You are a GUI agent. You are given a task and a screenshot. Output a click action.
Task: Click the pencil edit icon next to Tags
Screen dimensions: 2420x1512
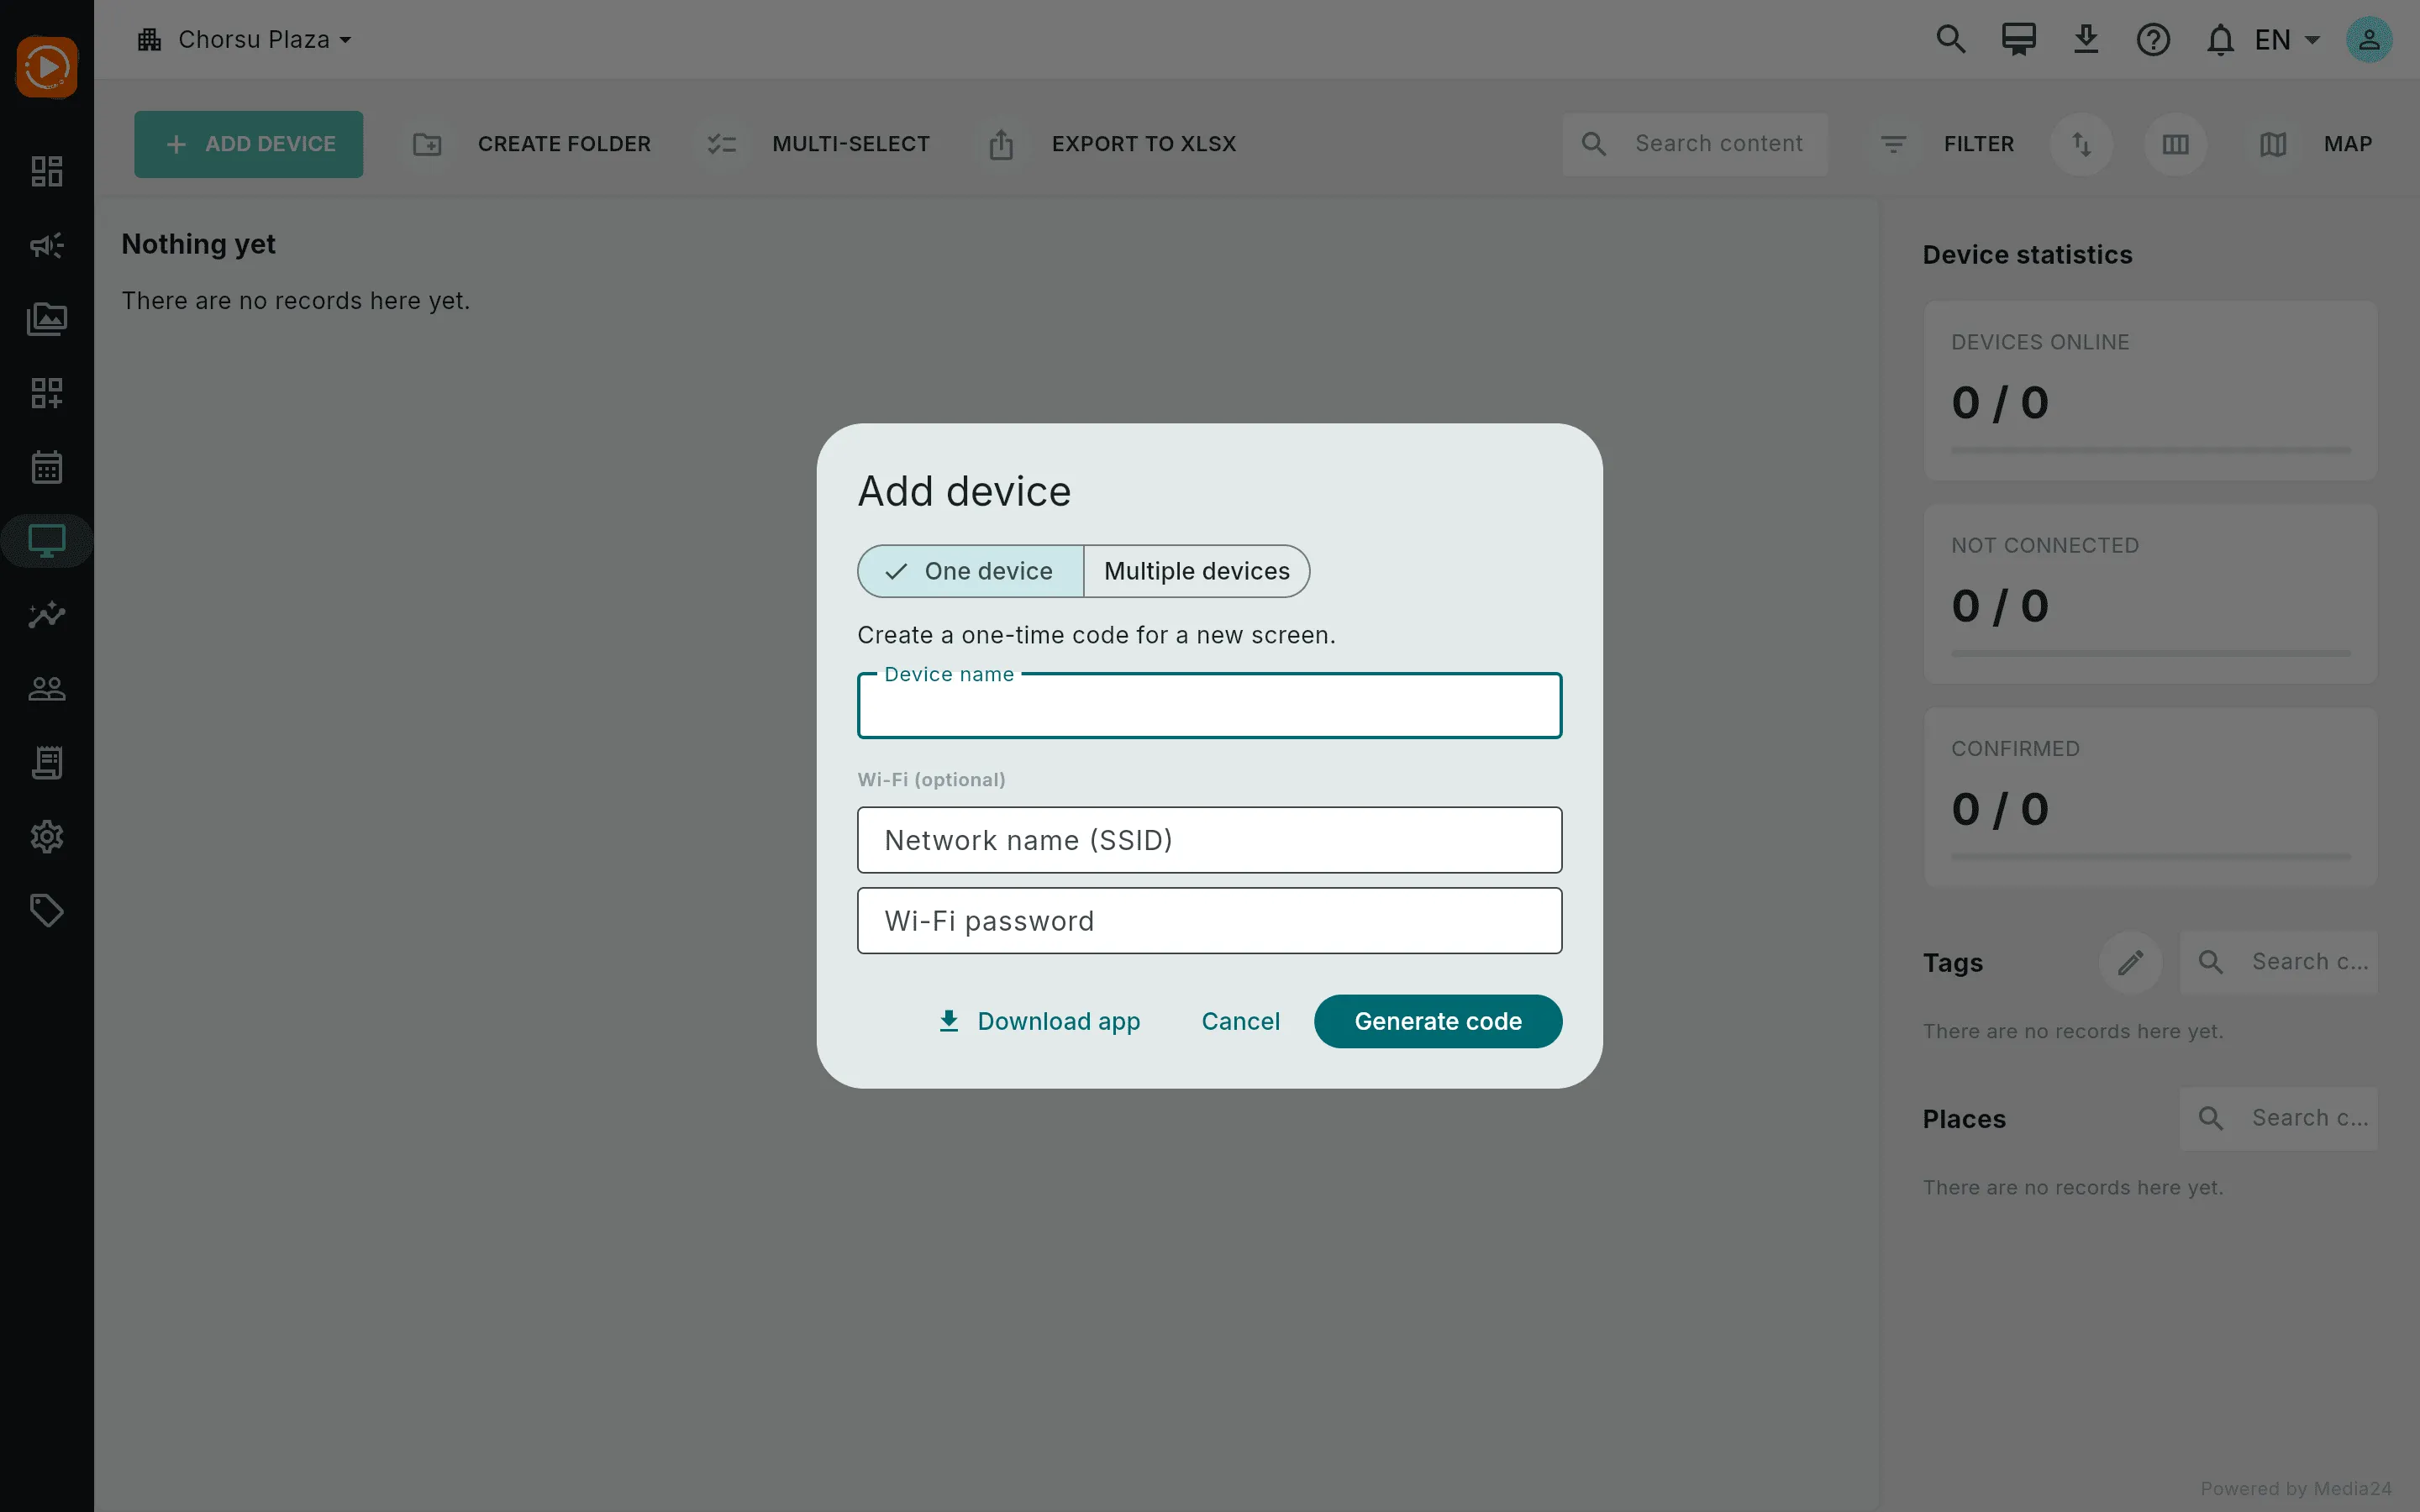[x=2131, y=962]
